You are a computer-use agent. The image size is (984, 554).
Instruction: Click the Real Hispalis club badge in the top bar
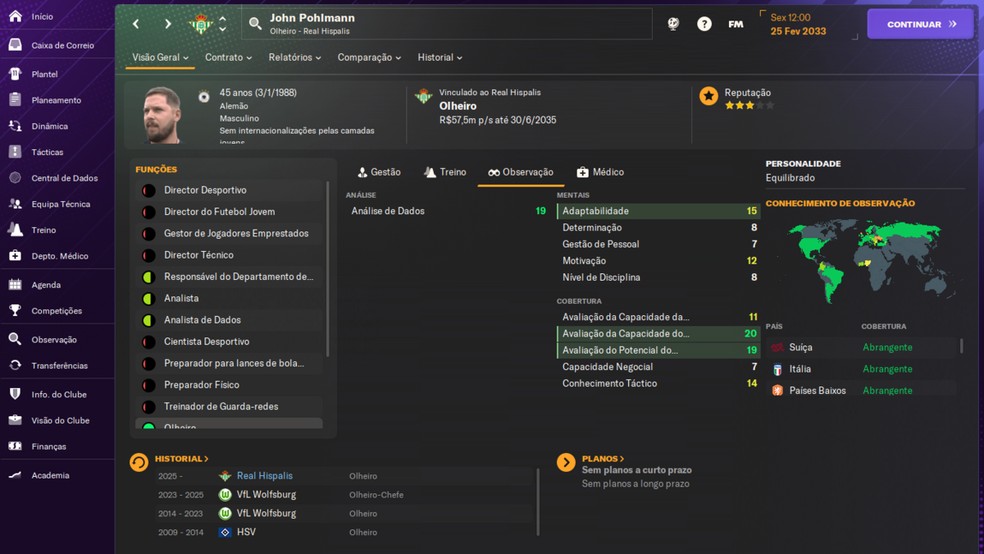click(200, 24)
